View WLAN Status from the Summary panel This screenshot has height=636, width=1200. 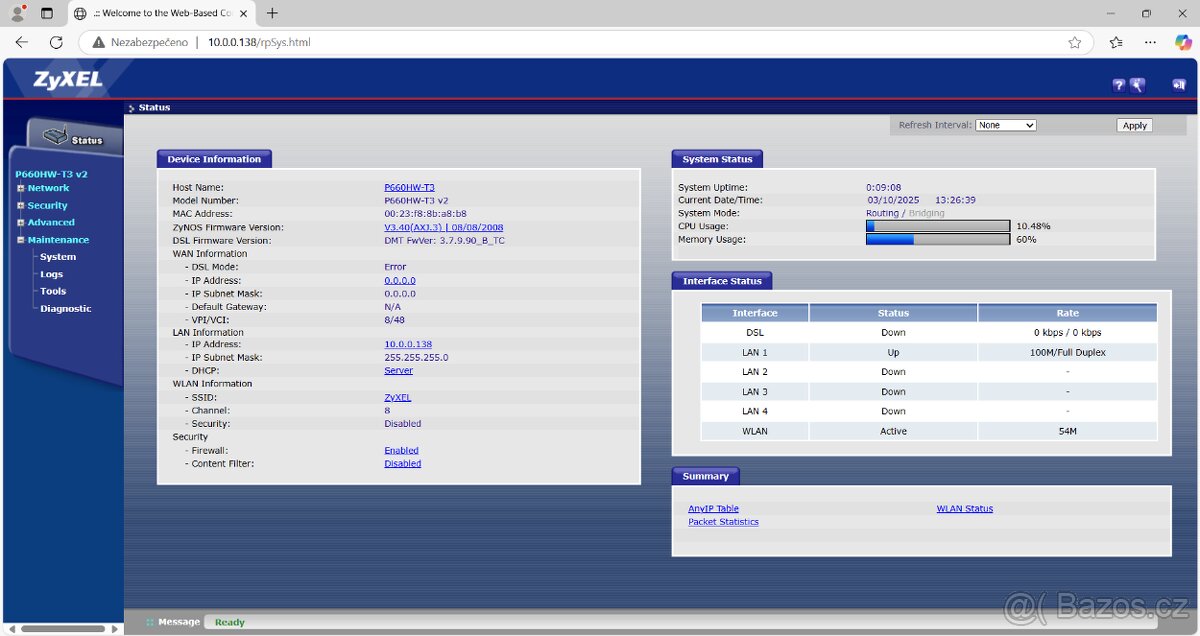coord(964,508)
